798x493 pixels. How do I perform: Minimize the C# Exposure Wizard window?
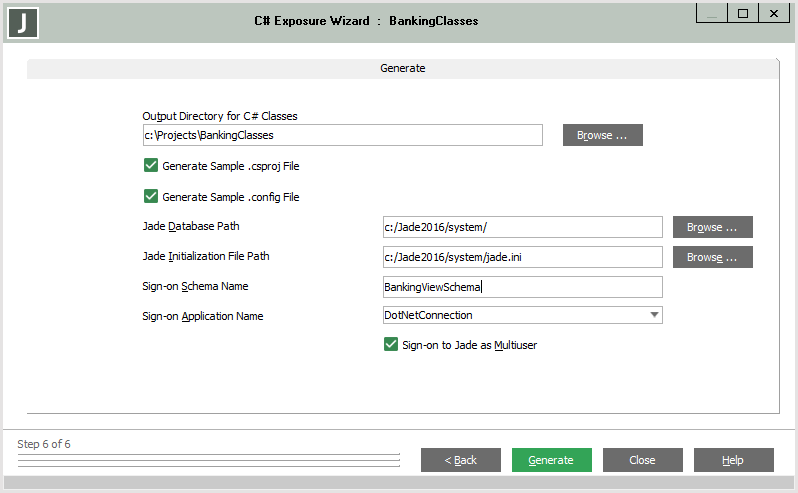711,13
